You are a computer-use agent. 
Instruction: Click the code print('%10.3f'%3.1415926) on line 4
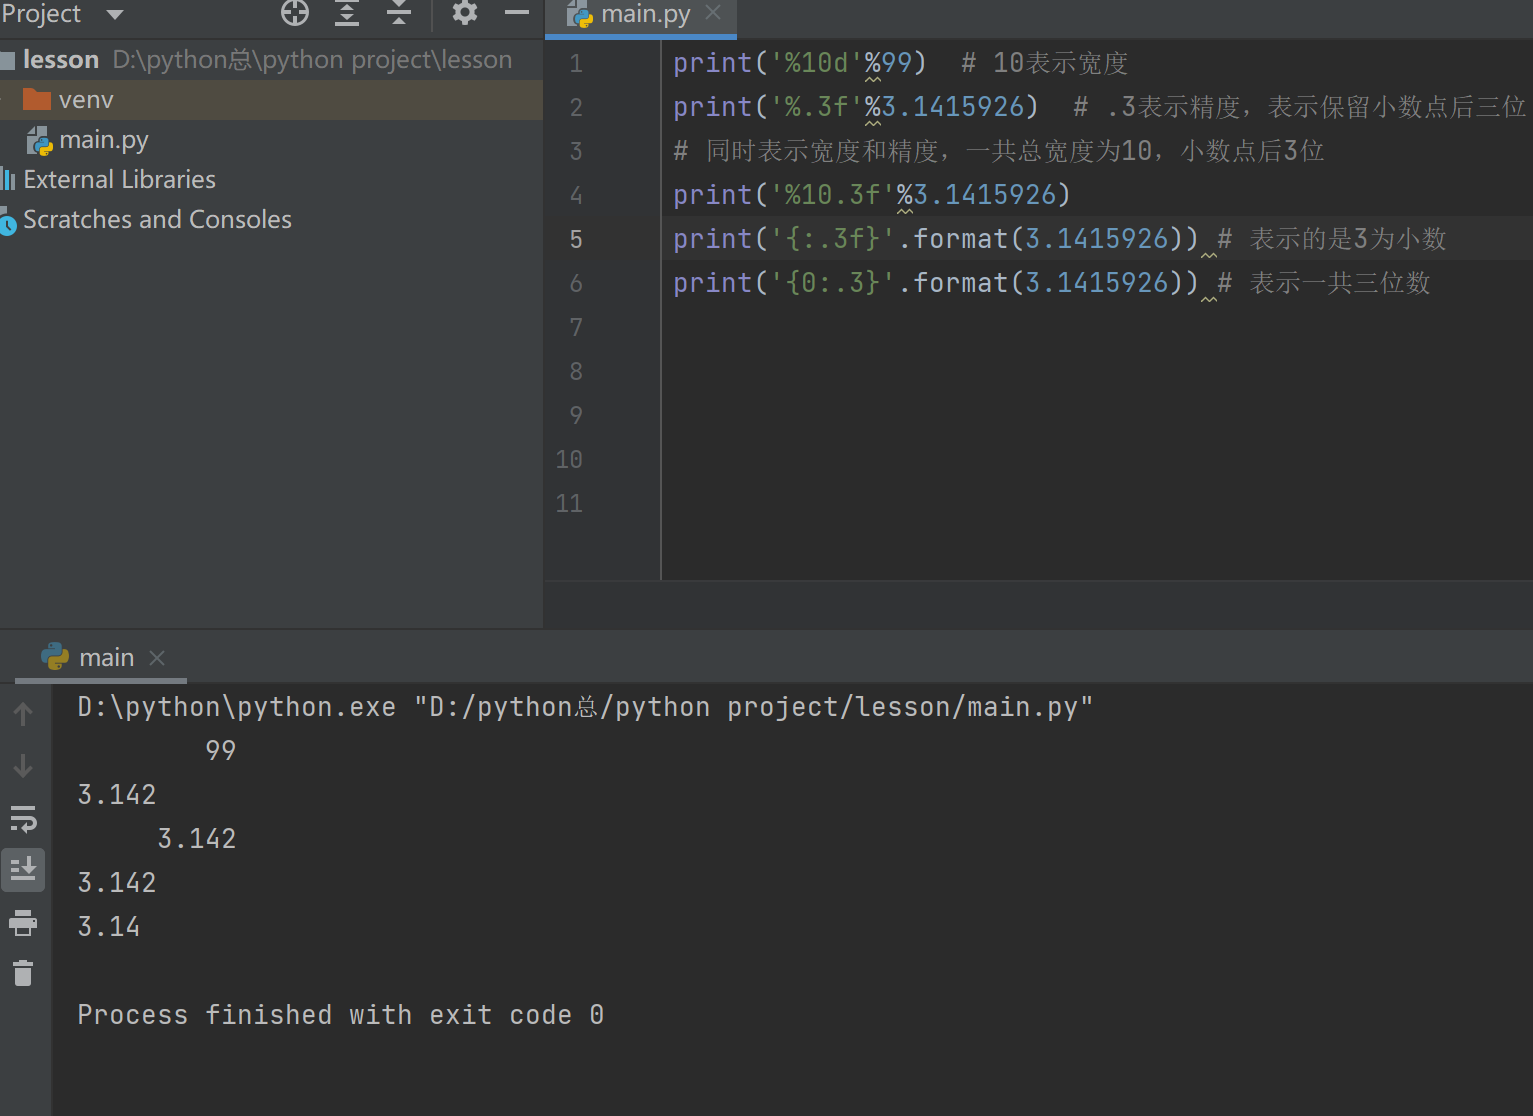(x=872, y=195)
